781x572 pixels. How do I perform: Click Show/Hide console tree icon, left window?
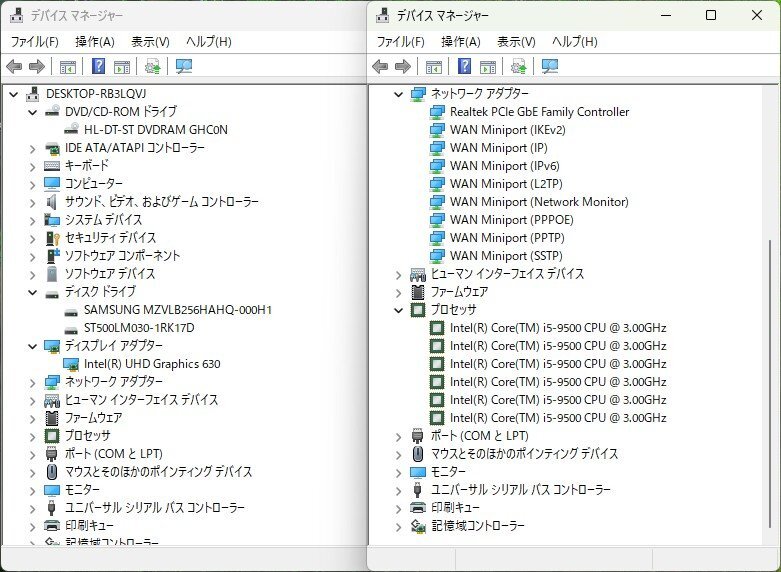pyautogui.click(x=68, y=66)
